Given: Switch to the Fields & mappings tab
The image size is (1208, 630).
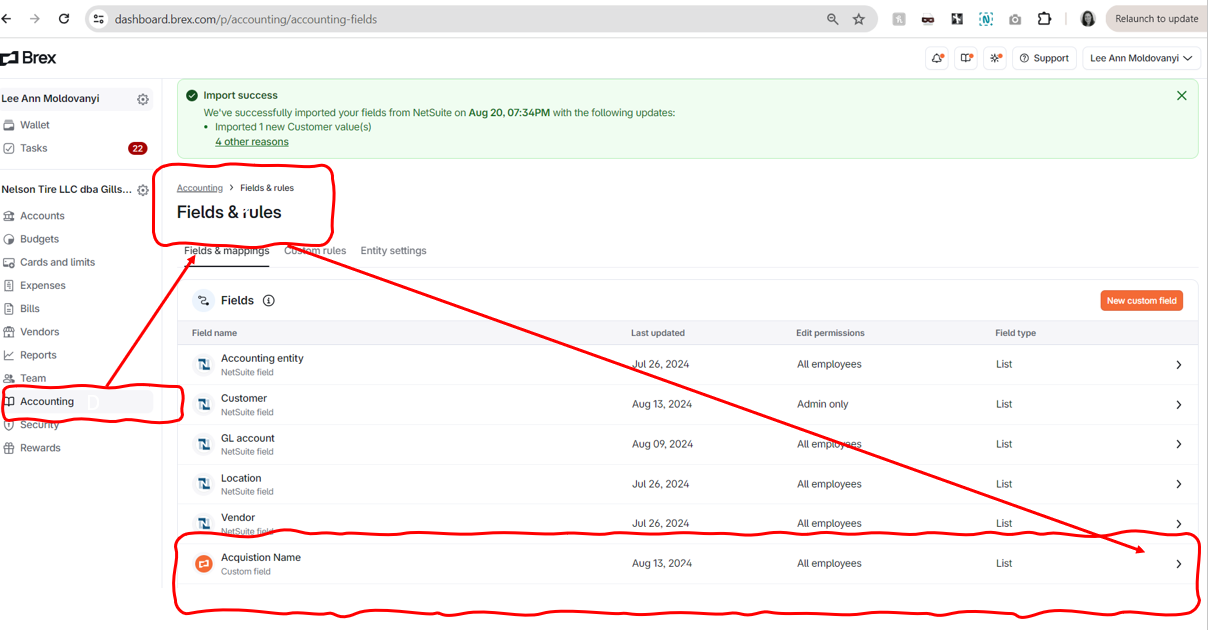Looking at the screenshot, I should (227, 251).
